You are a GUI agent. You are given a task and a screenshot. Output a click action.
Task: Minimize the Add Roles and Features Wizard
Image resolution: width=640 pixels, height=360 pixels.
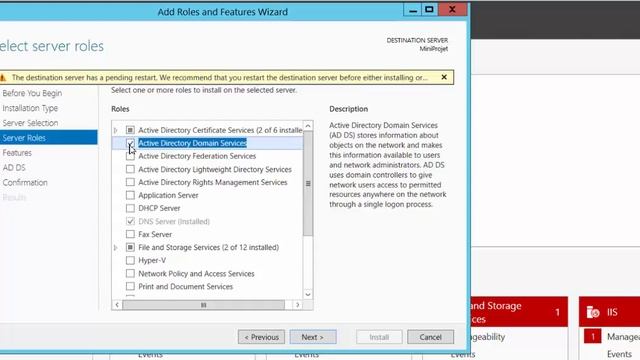[413, 10]
